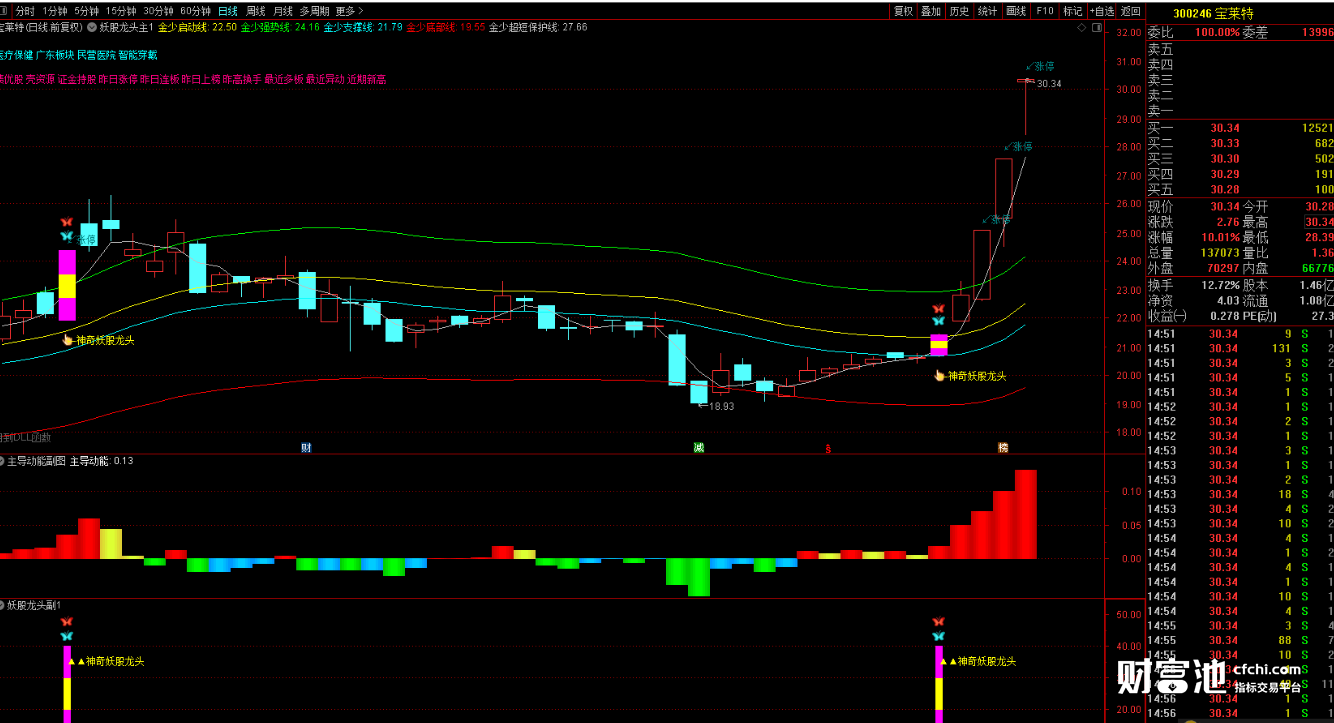Click the 复权 adjustment button

pyautogui.click(x=903, y=11)
